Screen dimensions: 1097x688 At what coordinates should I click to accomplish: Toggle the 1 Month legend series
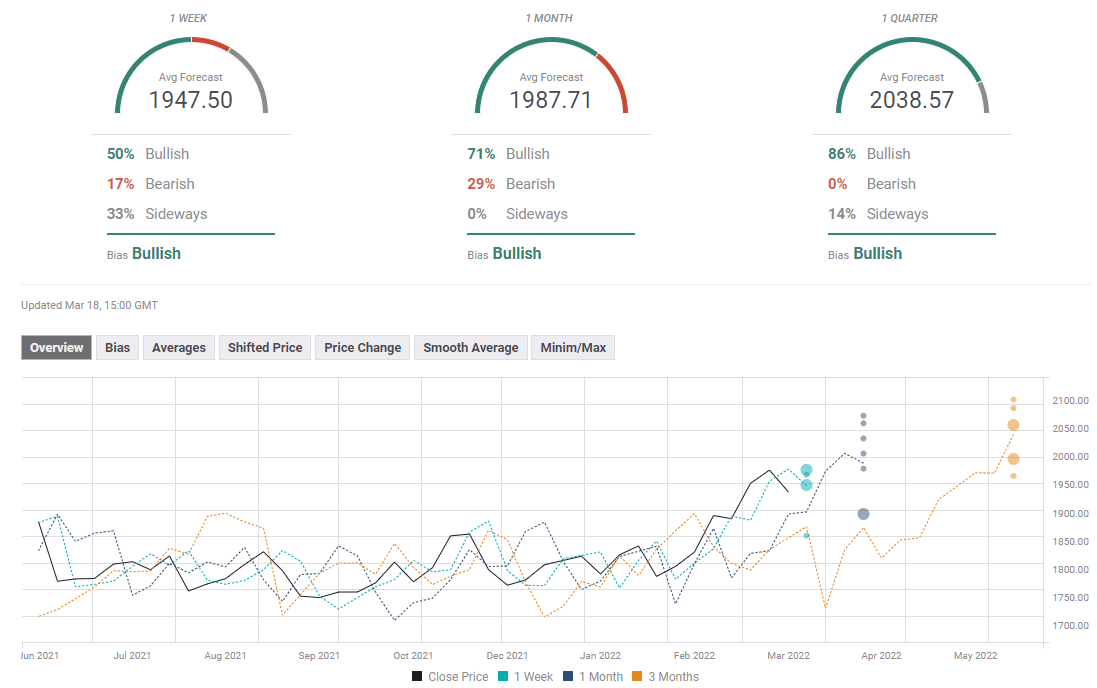(x=592, y=677)
